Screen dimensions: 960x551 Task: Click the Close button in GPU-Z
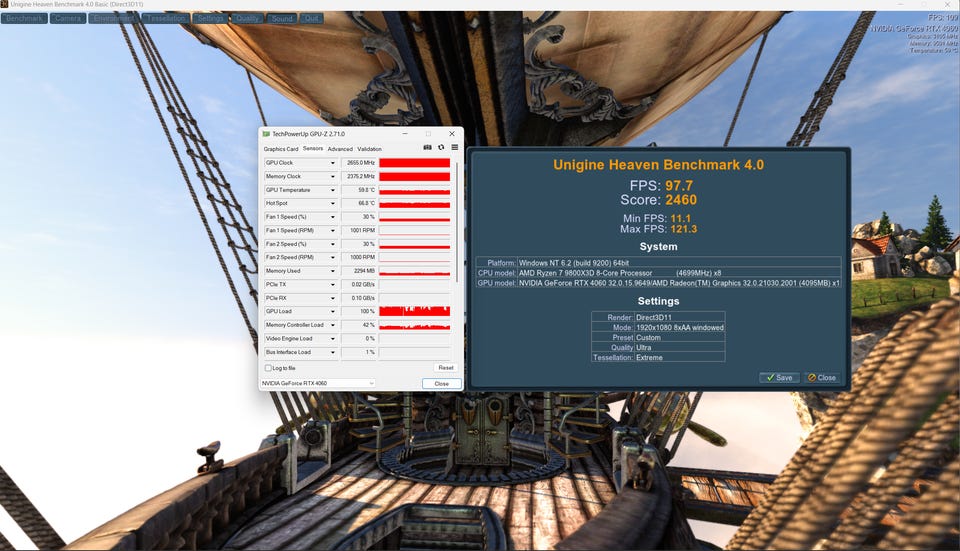(441, 383)
